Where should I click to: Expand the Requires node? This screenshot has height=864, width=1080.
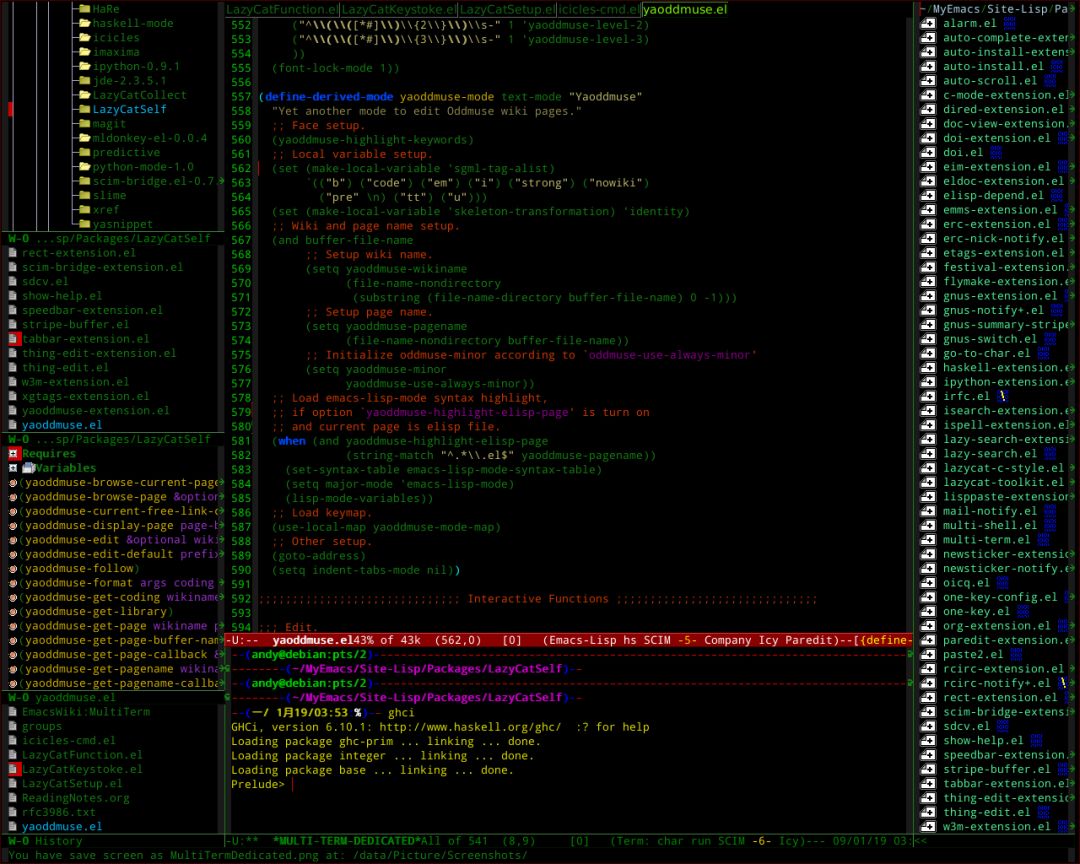tap(14, 454)
